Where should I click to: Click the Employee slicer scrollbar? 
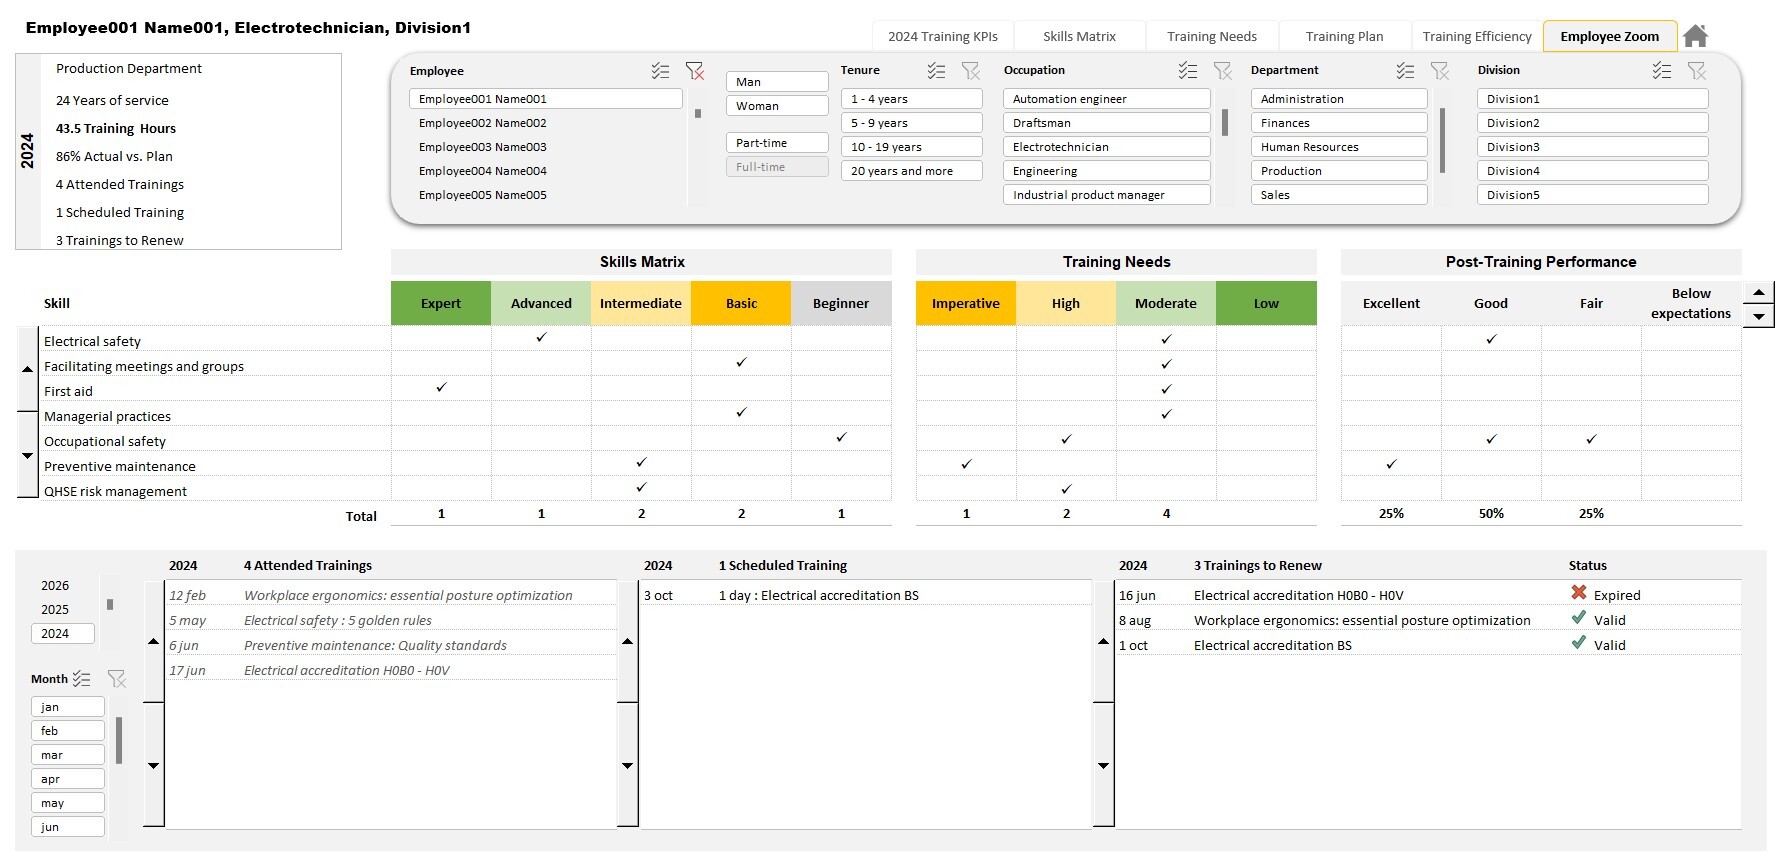tap(698, 113)
